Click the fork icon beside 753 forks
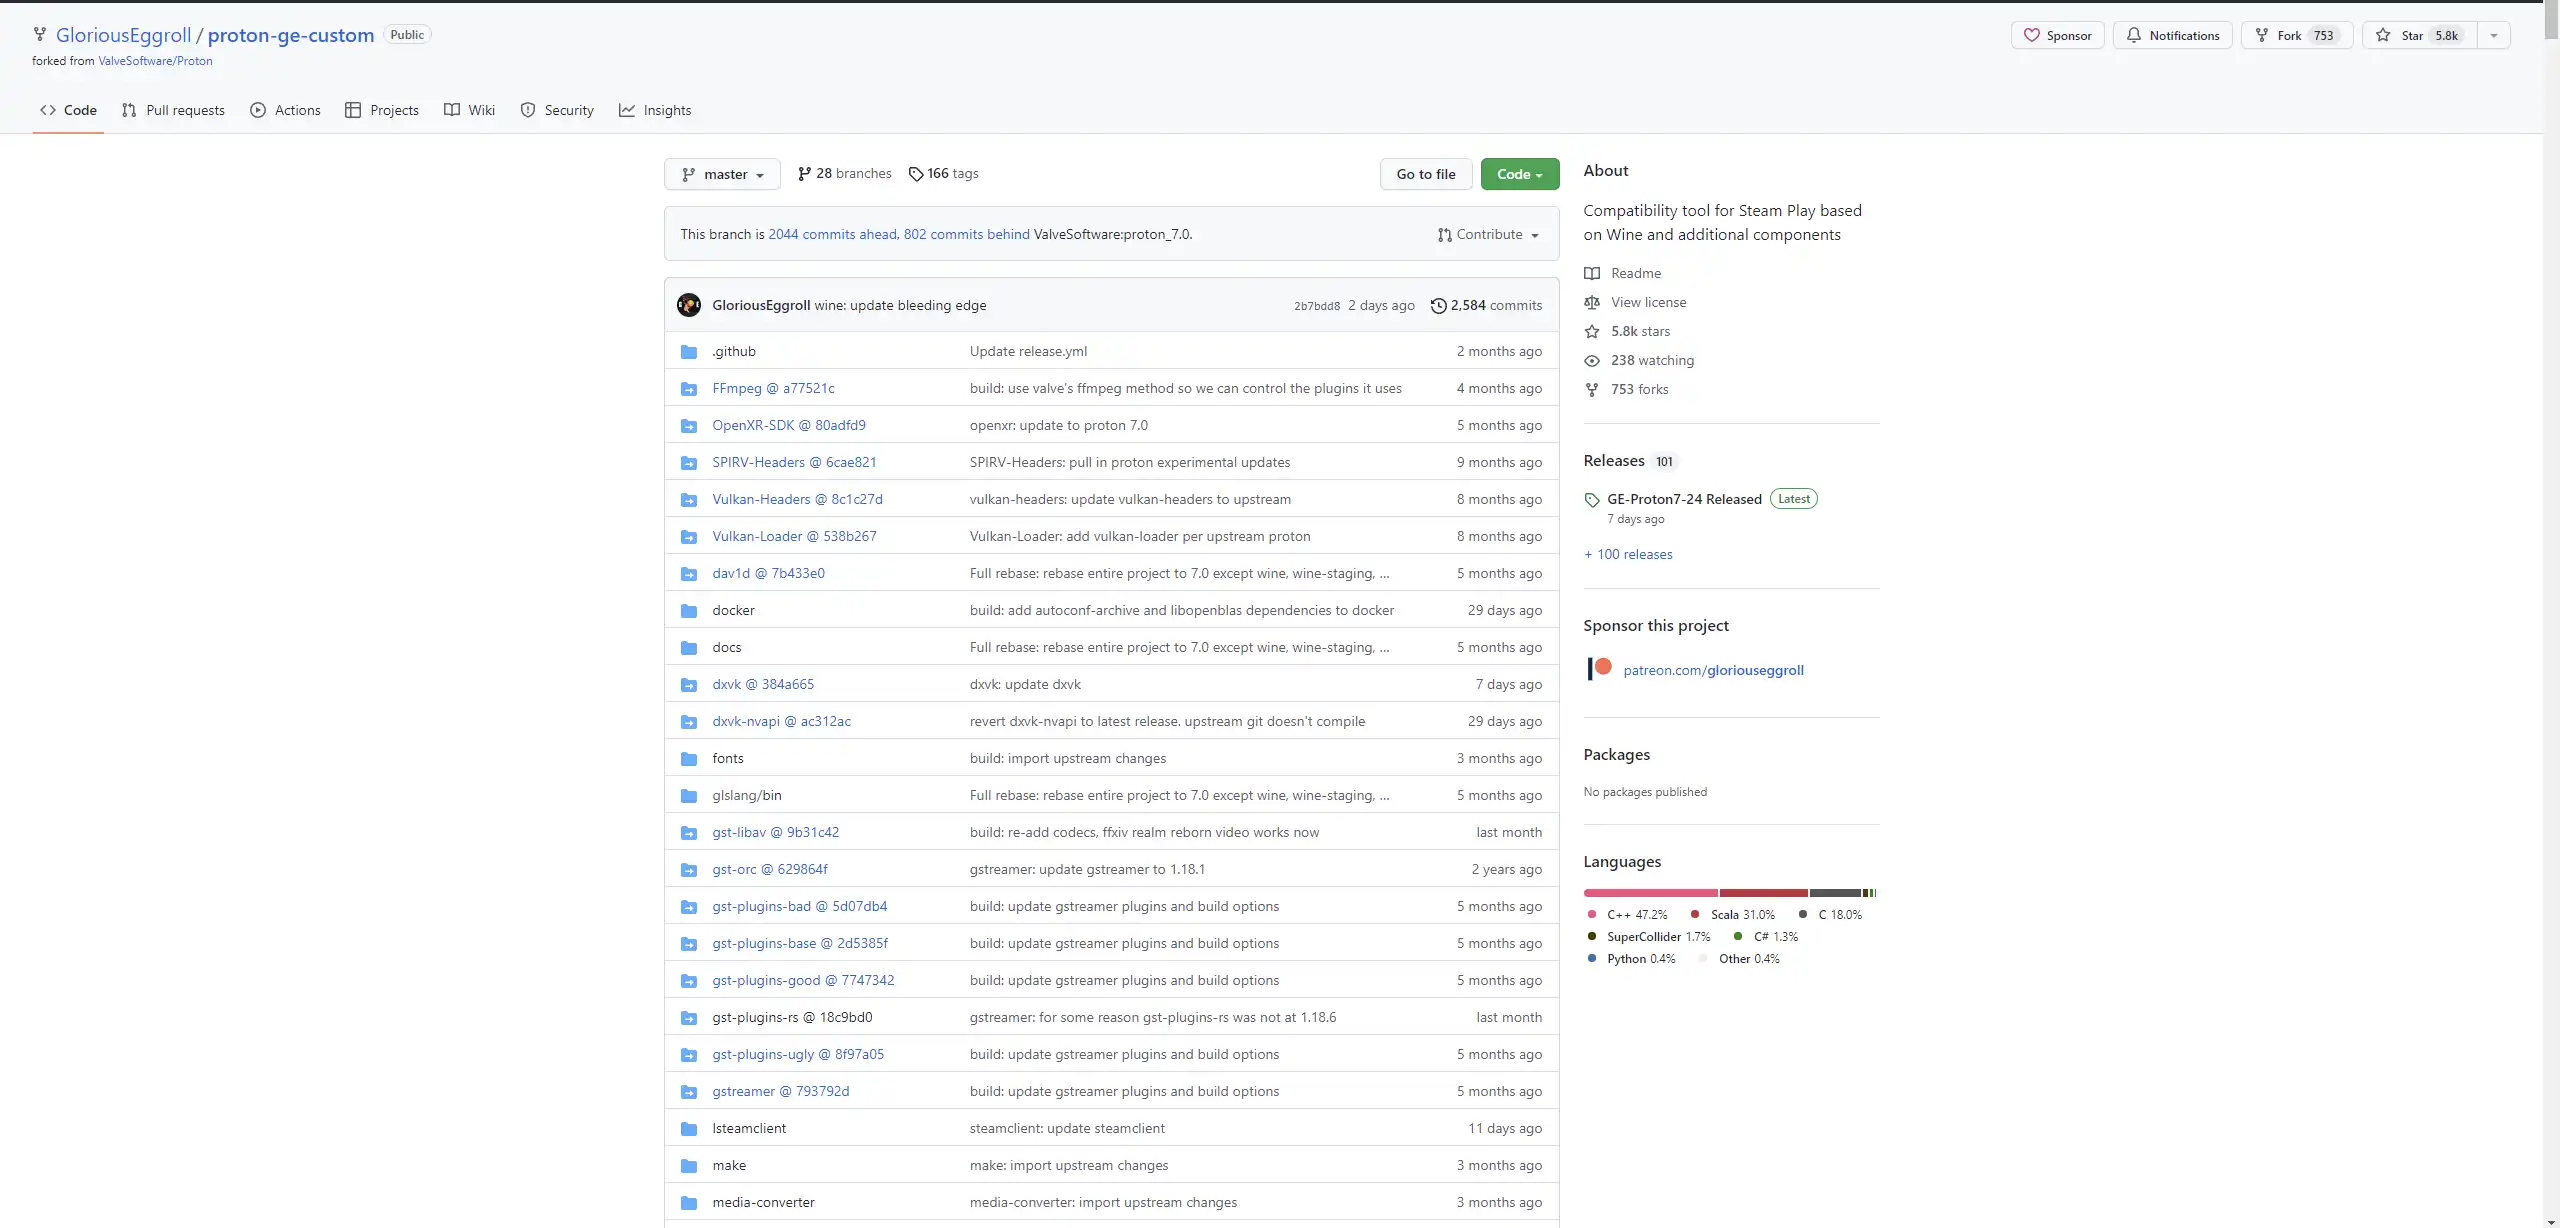 point(1592,389)
